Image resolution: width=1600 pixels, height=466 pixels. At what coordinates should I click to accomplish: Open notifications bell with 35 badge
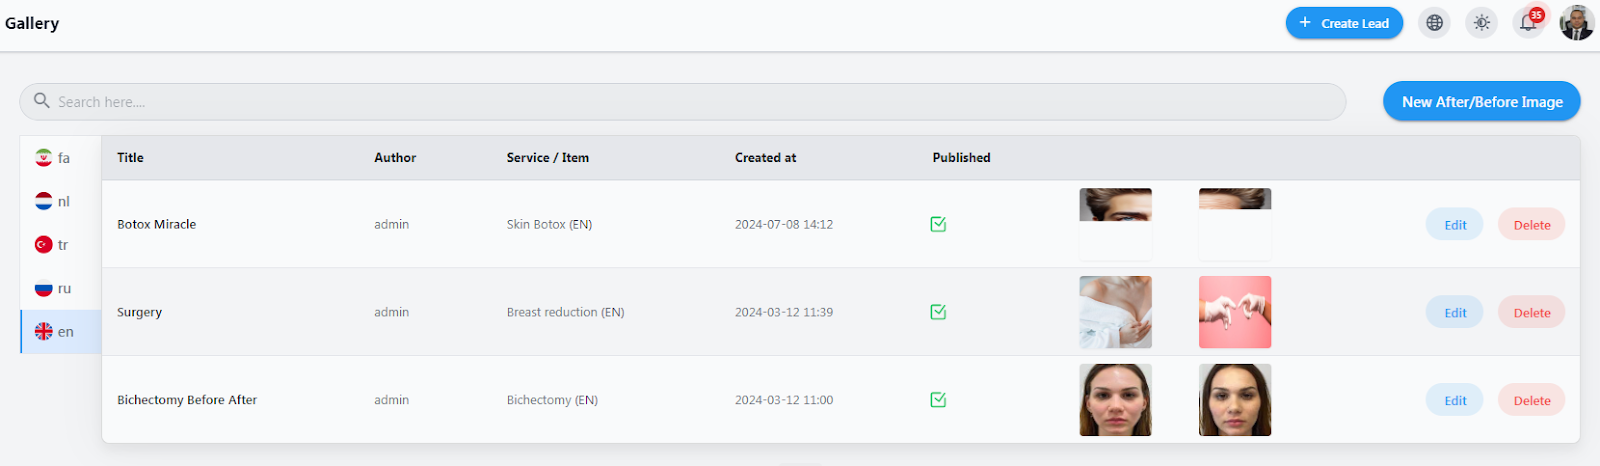[1529, 22]
